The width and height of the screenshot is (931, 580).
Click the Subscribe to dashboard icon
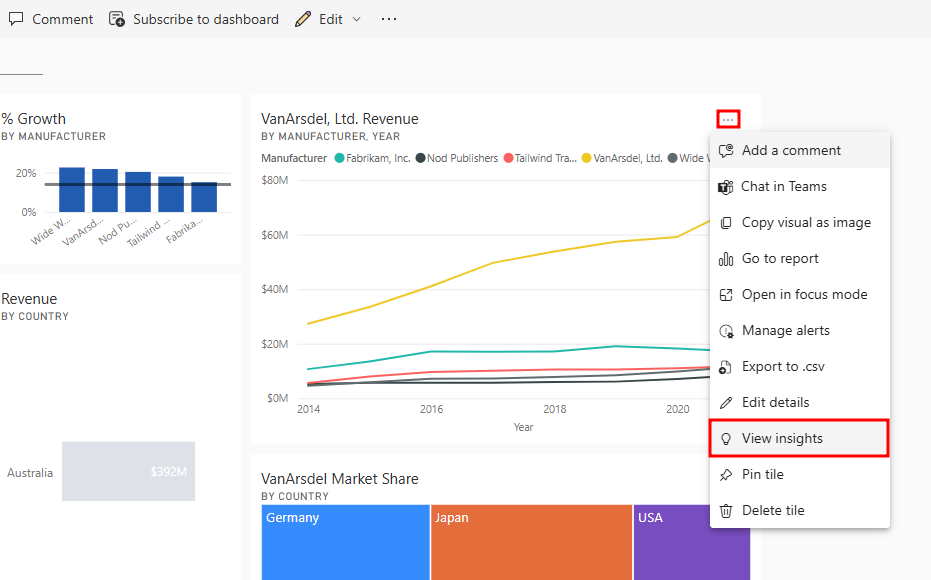click(117, 19)
